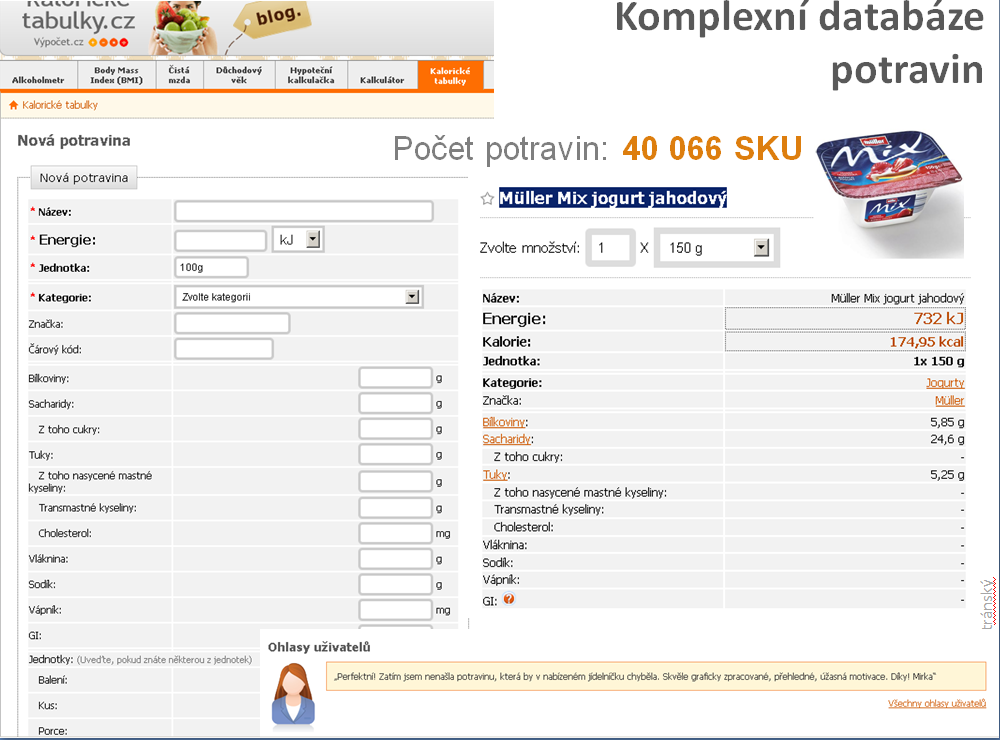Click the Ohlasy uživatelů heading

point(319,647)
